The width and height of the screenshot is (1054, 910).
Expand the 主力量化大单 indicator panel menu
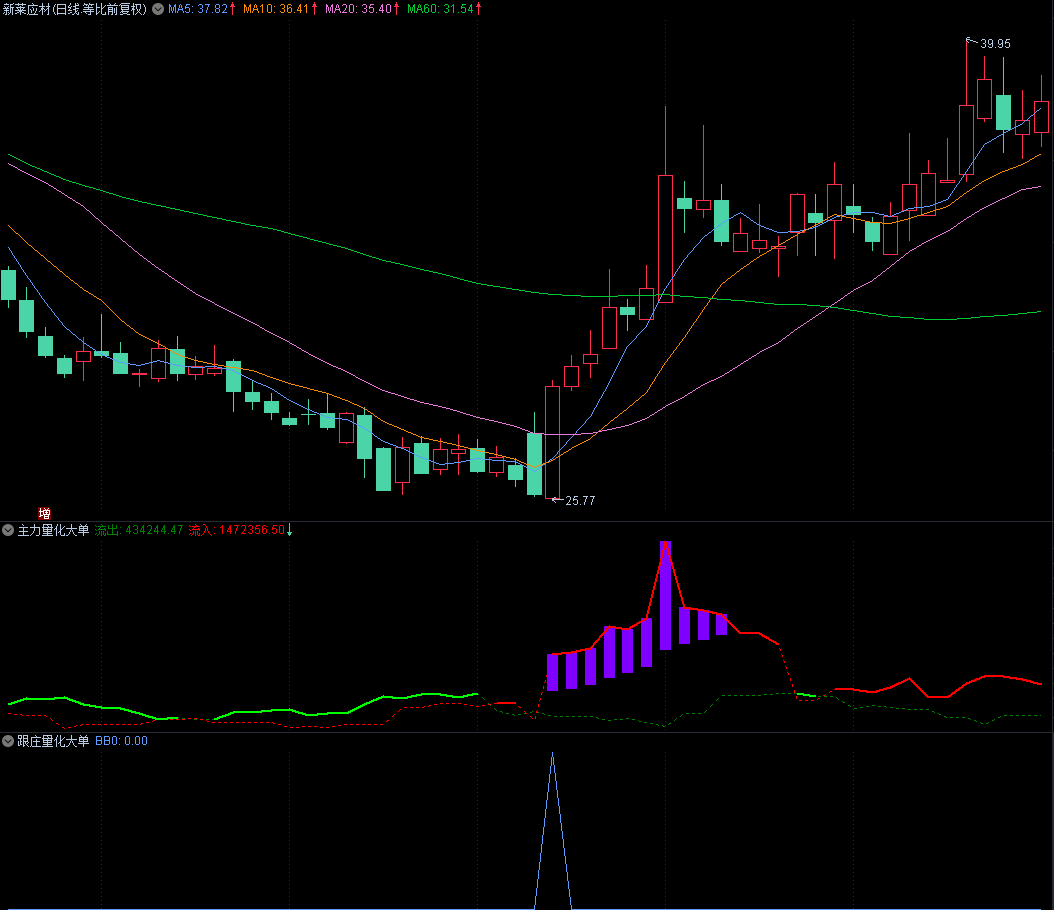(x=8, y=530)
